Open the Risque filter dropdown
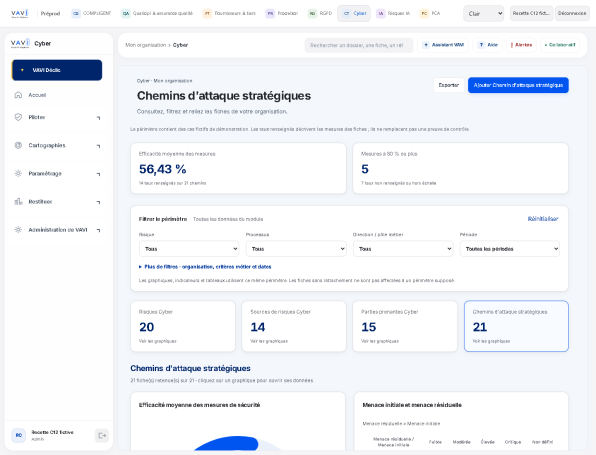 click(189, 249)
